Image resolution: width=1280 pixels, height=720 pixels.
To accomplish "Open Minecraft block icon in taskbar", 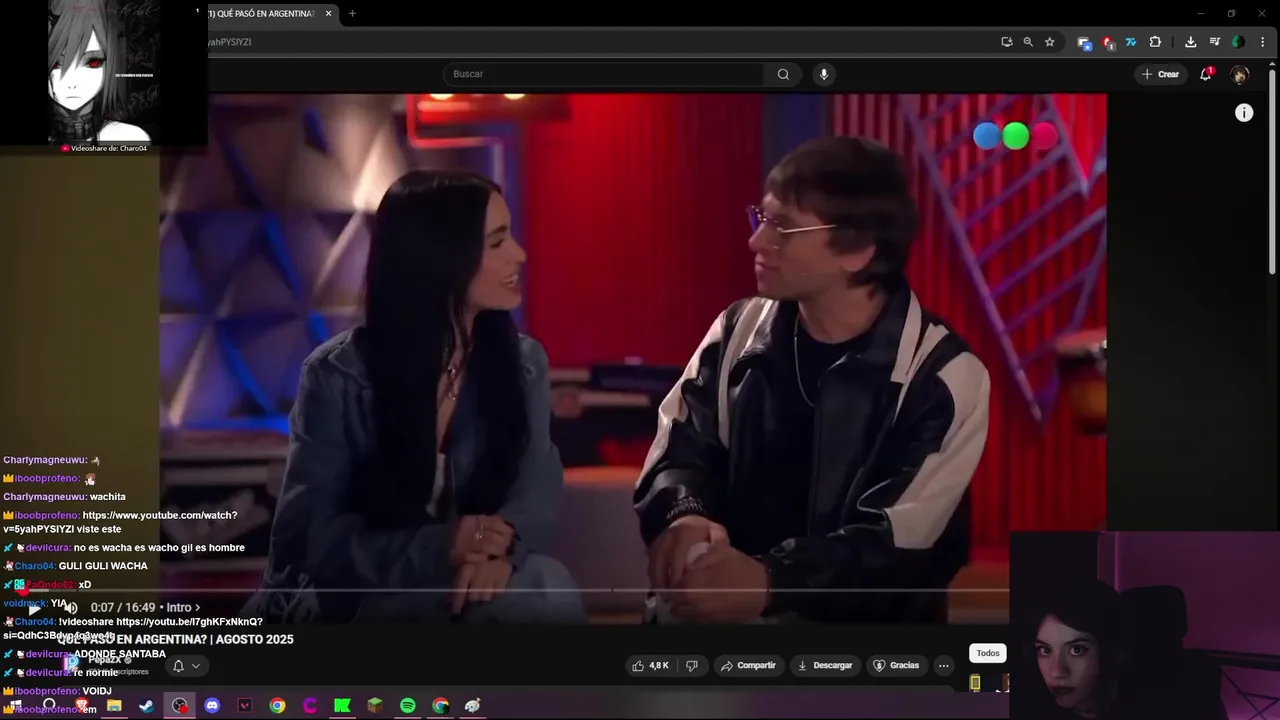I will (x=375, y=705).
